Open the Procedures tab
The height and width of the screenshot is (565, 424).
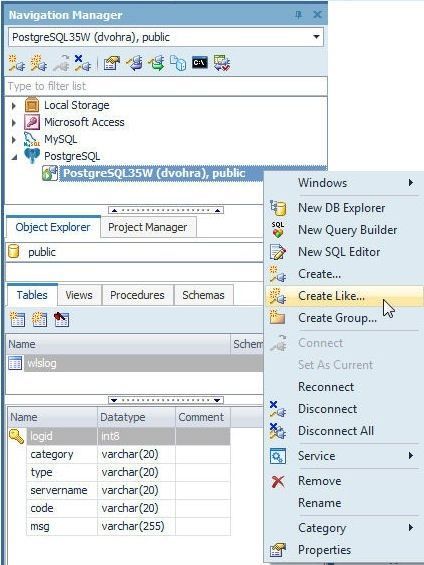[137, 295]
